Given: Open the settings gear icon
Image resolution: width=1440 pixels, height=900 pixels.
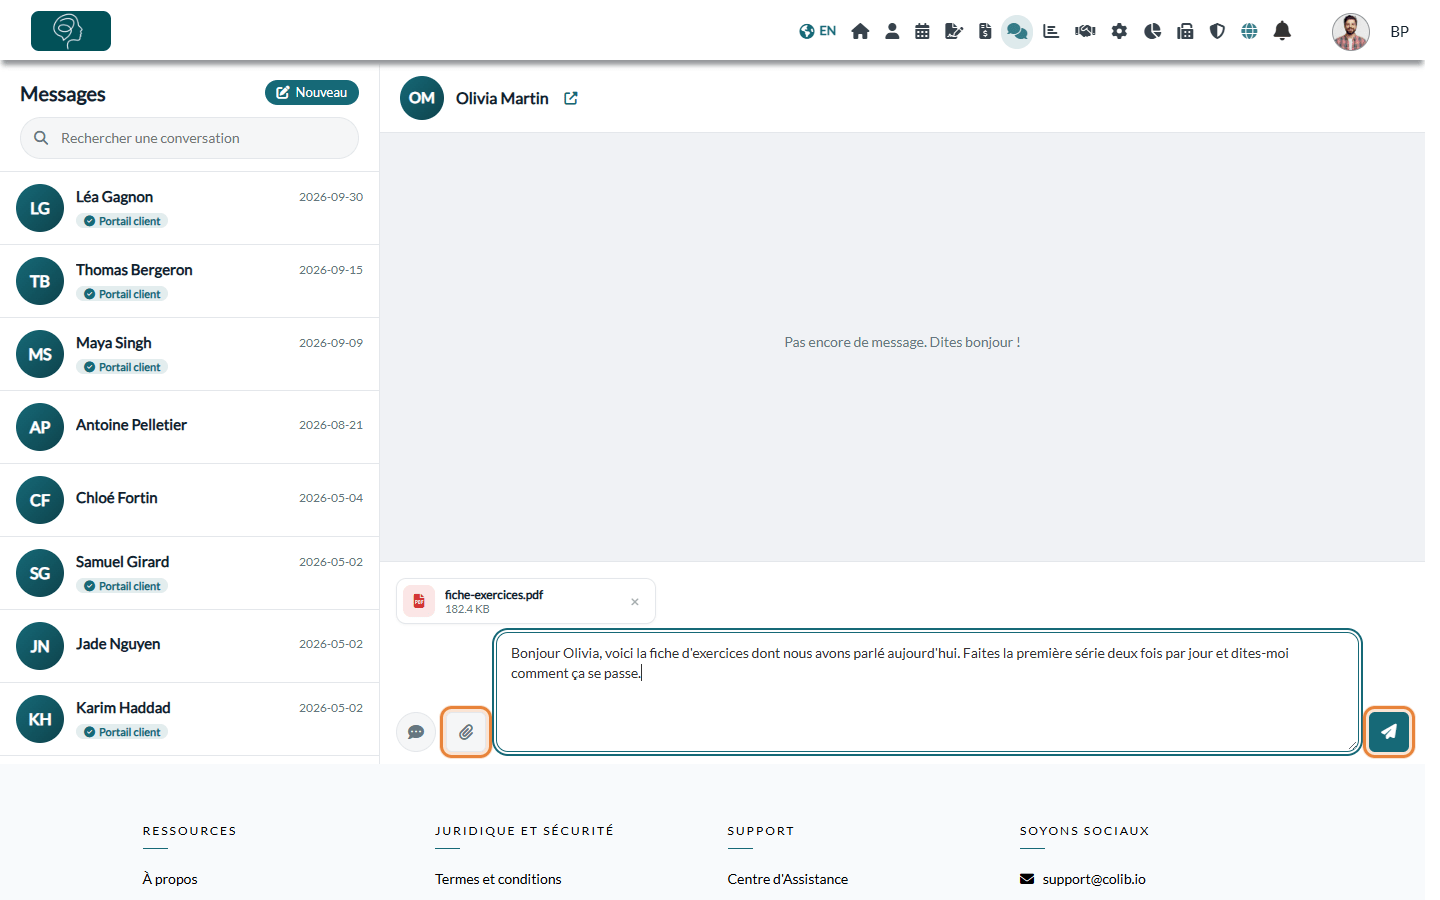Looking at the screenshot, I should 1119,31.
